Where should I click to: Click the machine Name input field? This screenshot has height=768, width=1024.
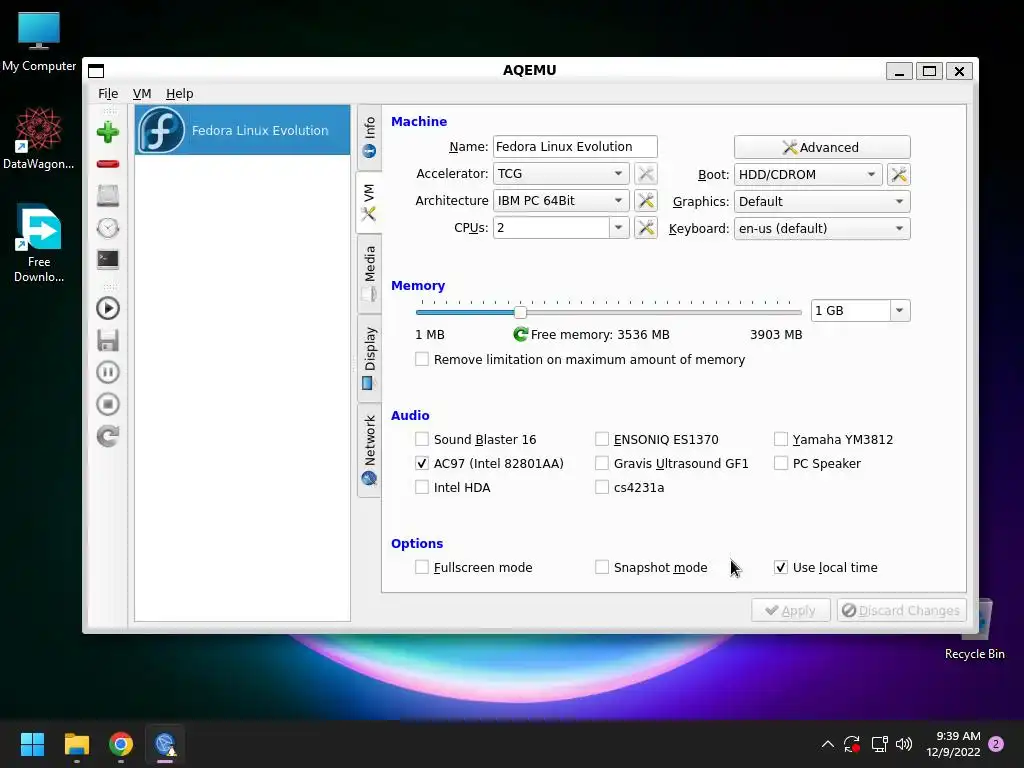coord(575,146)
